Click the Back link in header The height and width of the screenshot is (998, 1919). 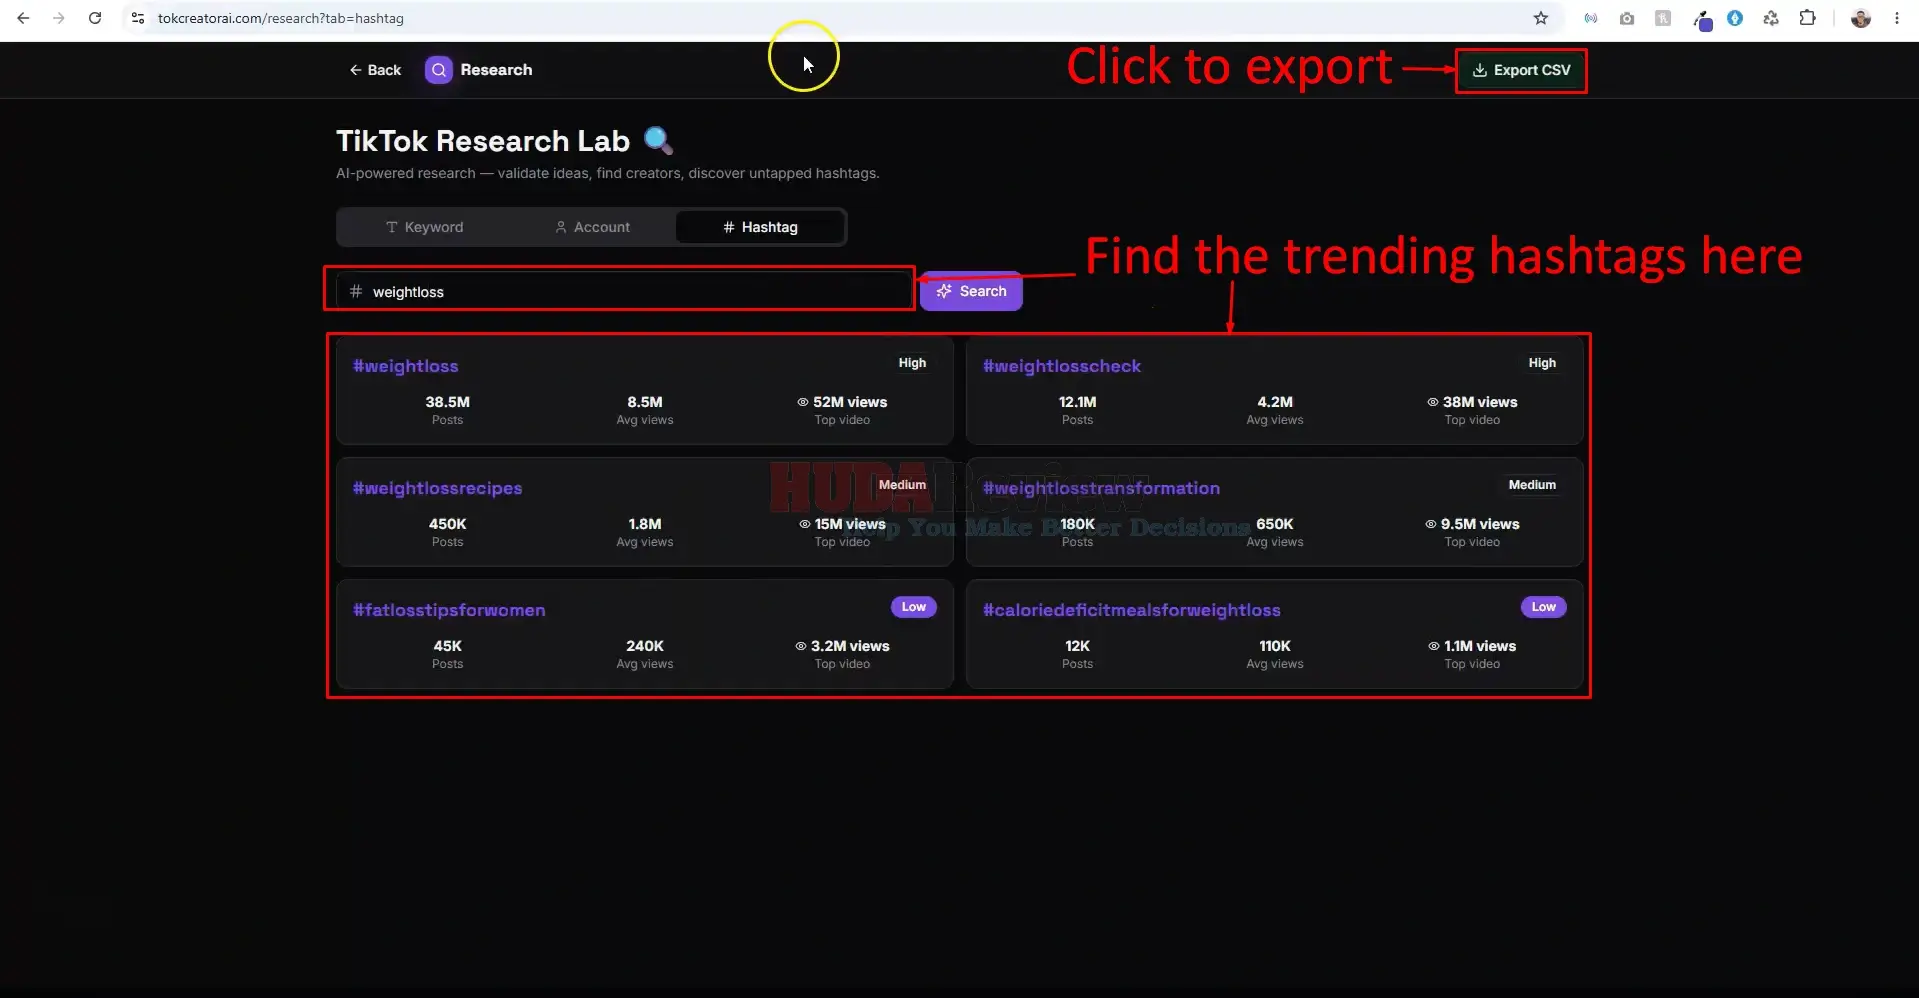point(375,70)
